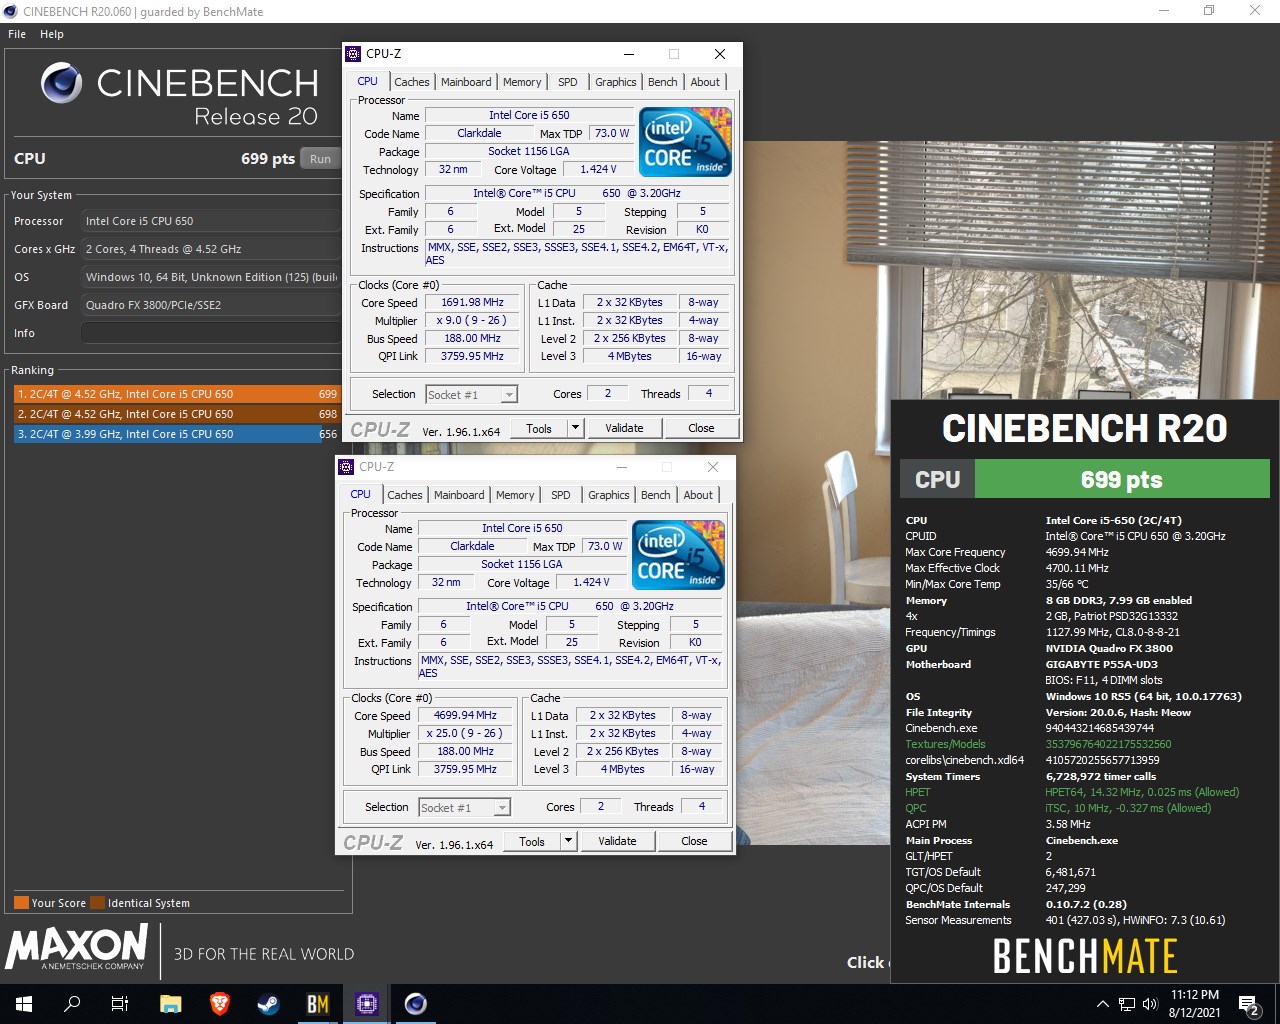Click Core Speed 1691.98 MHz value
Screen dimensions: 1280x1024
[472, 302]
